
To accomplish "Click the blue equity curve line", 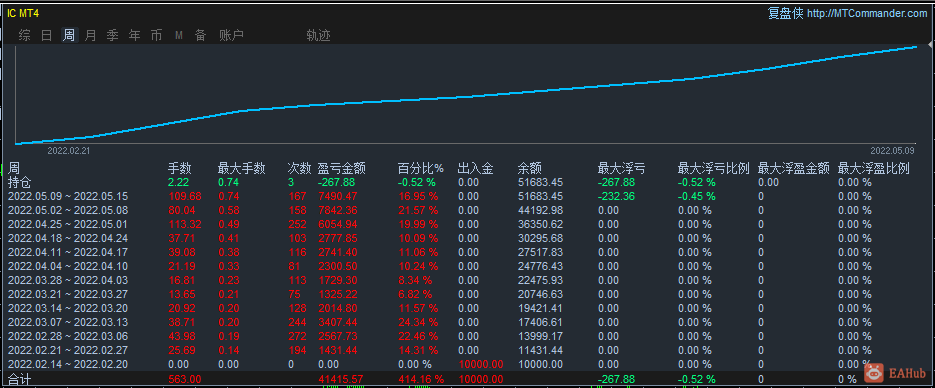I will 465,97.
